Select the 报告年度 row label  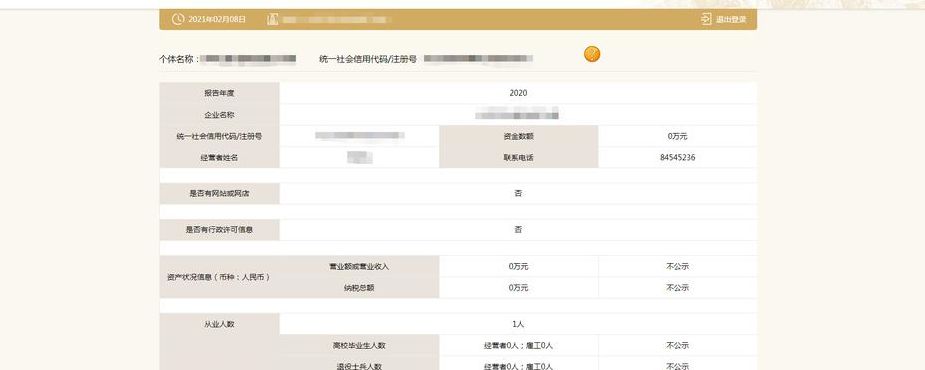(x=219, y=93)
